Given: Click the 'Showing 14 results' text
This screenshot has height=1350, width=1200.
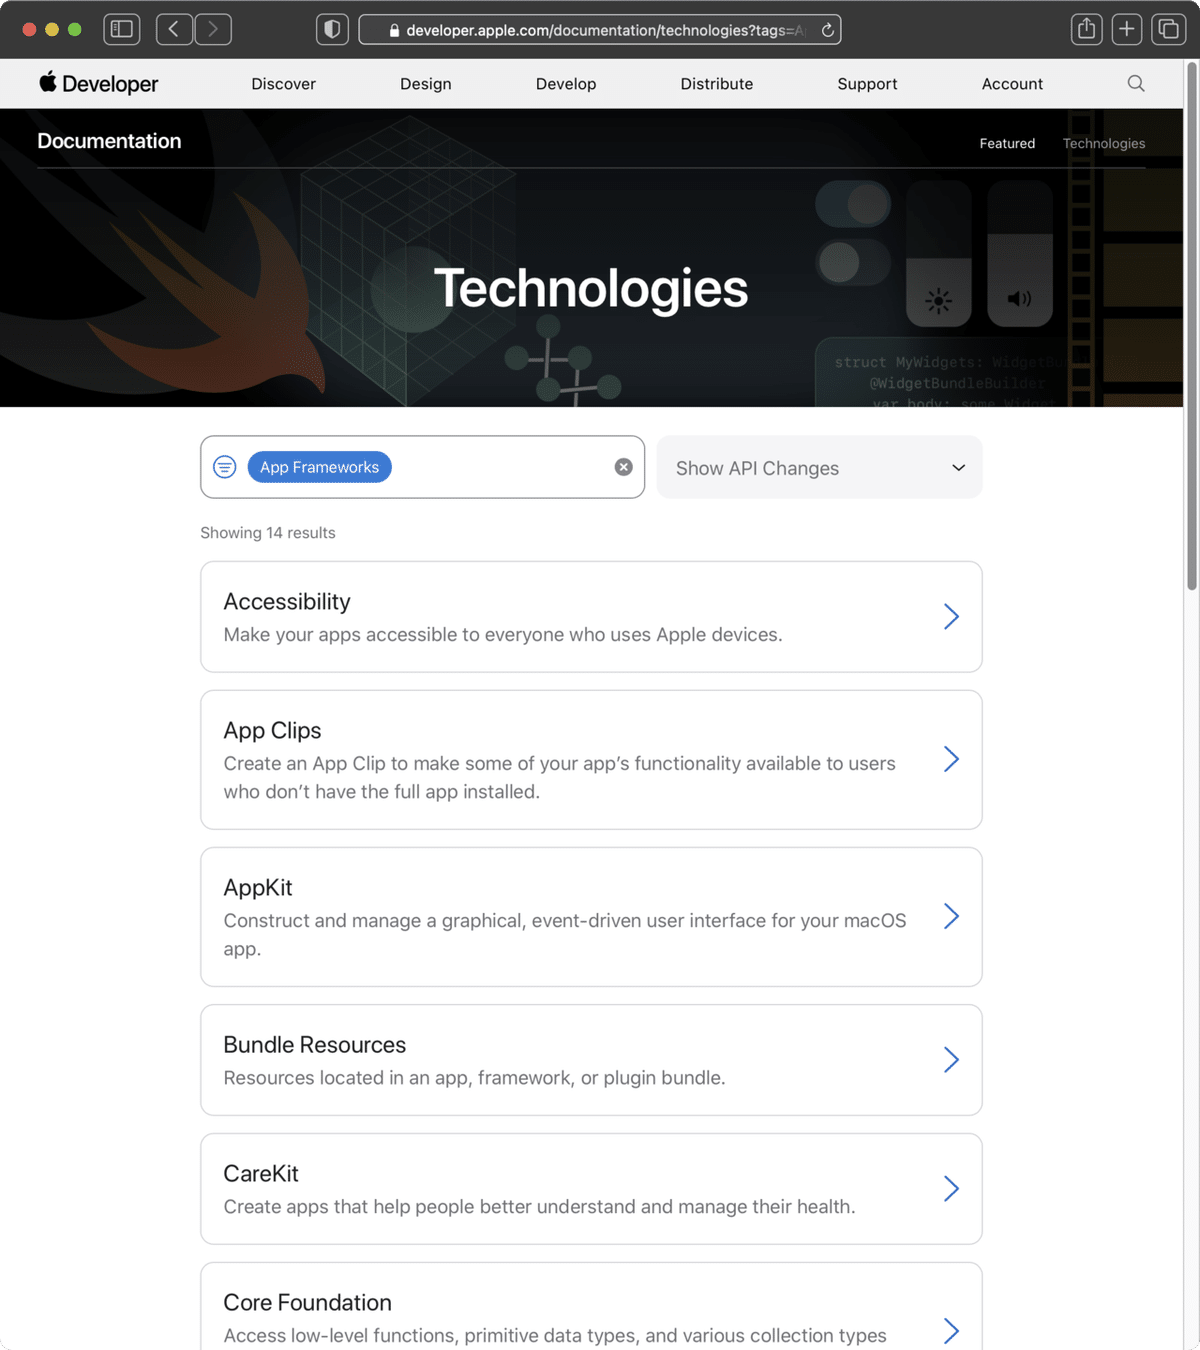Looking at the screenshot, I should [x=268, y=533].
